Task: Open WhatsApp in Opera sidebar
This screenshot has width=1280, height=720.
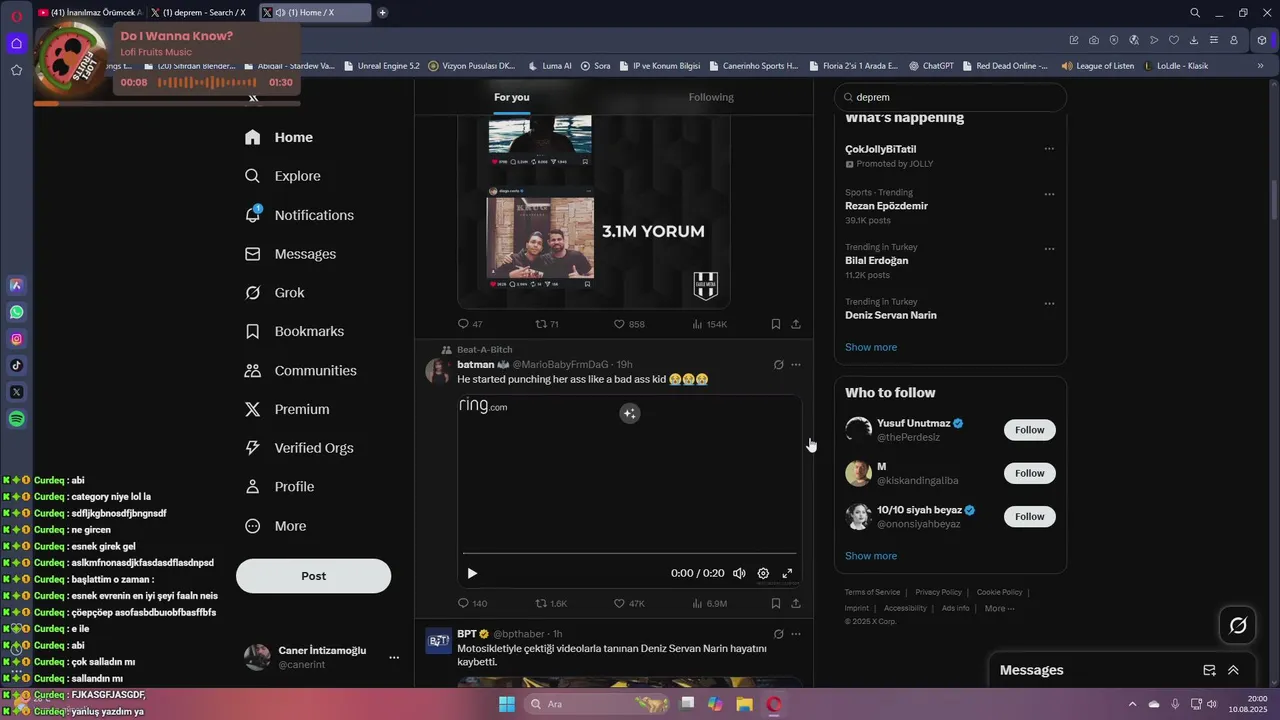Action: [x=16, y=312]
